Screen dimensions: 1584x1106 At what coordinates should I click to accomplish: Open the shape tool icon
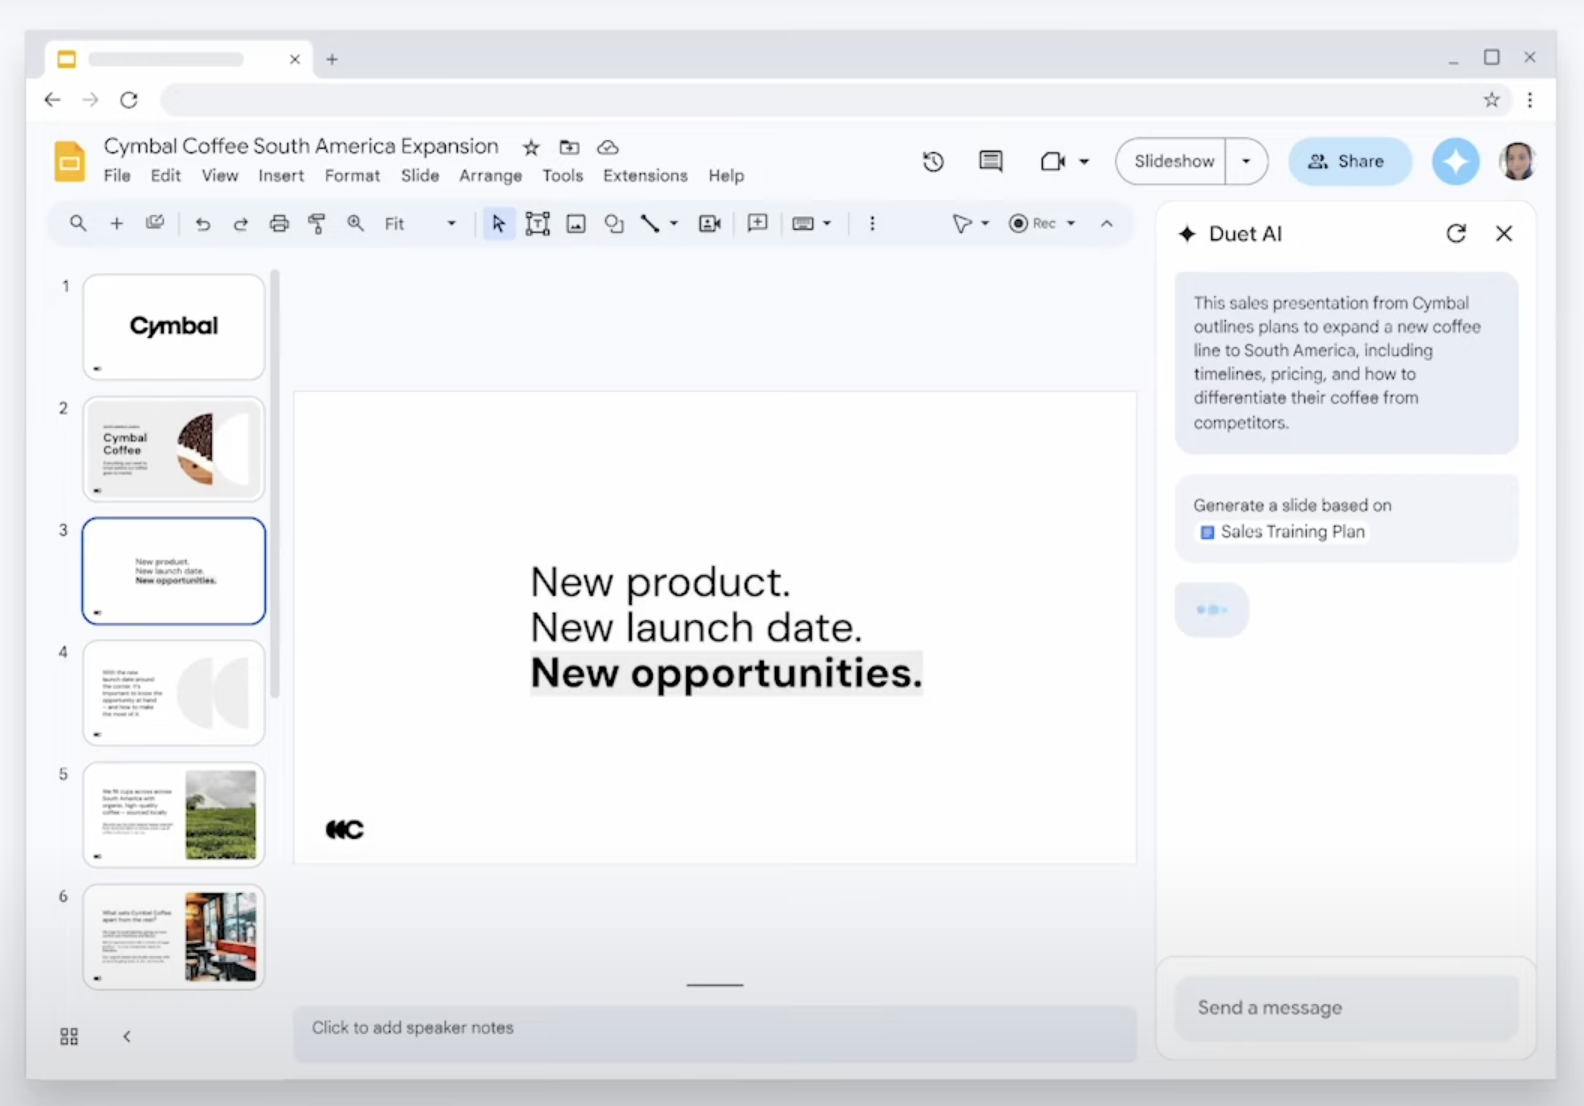(614, 224)
